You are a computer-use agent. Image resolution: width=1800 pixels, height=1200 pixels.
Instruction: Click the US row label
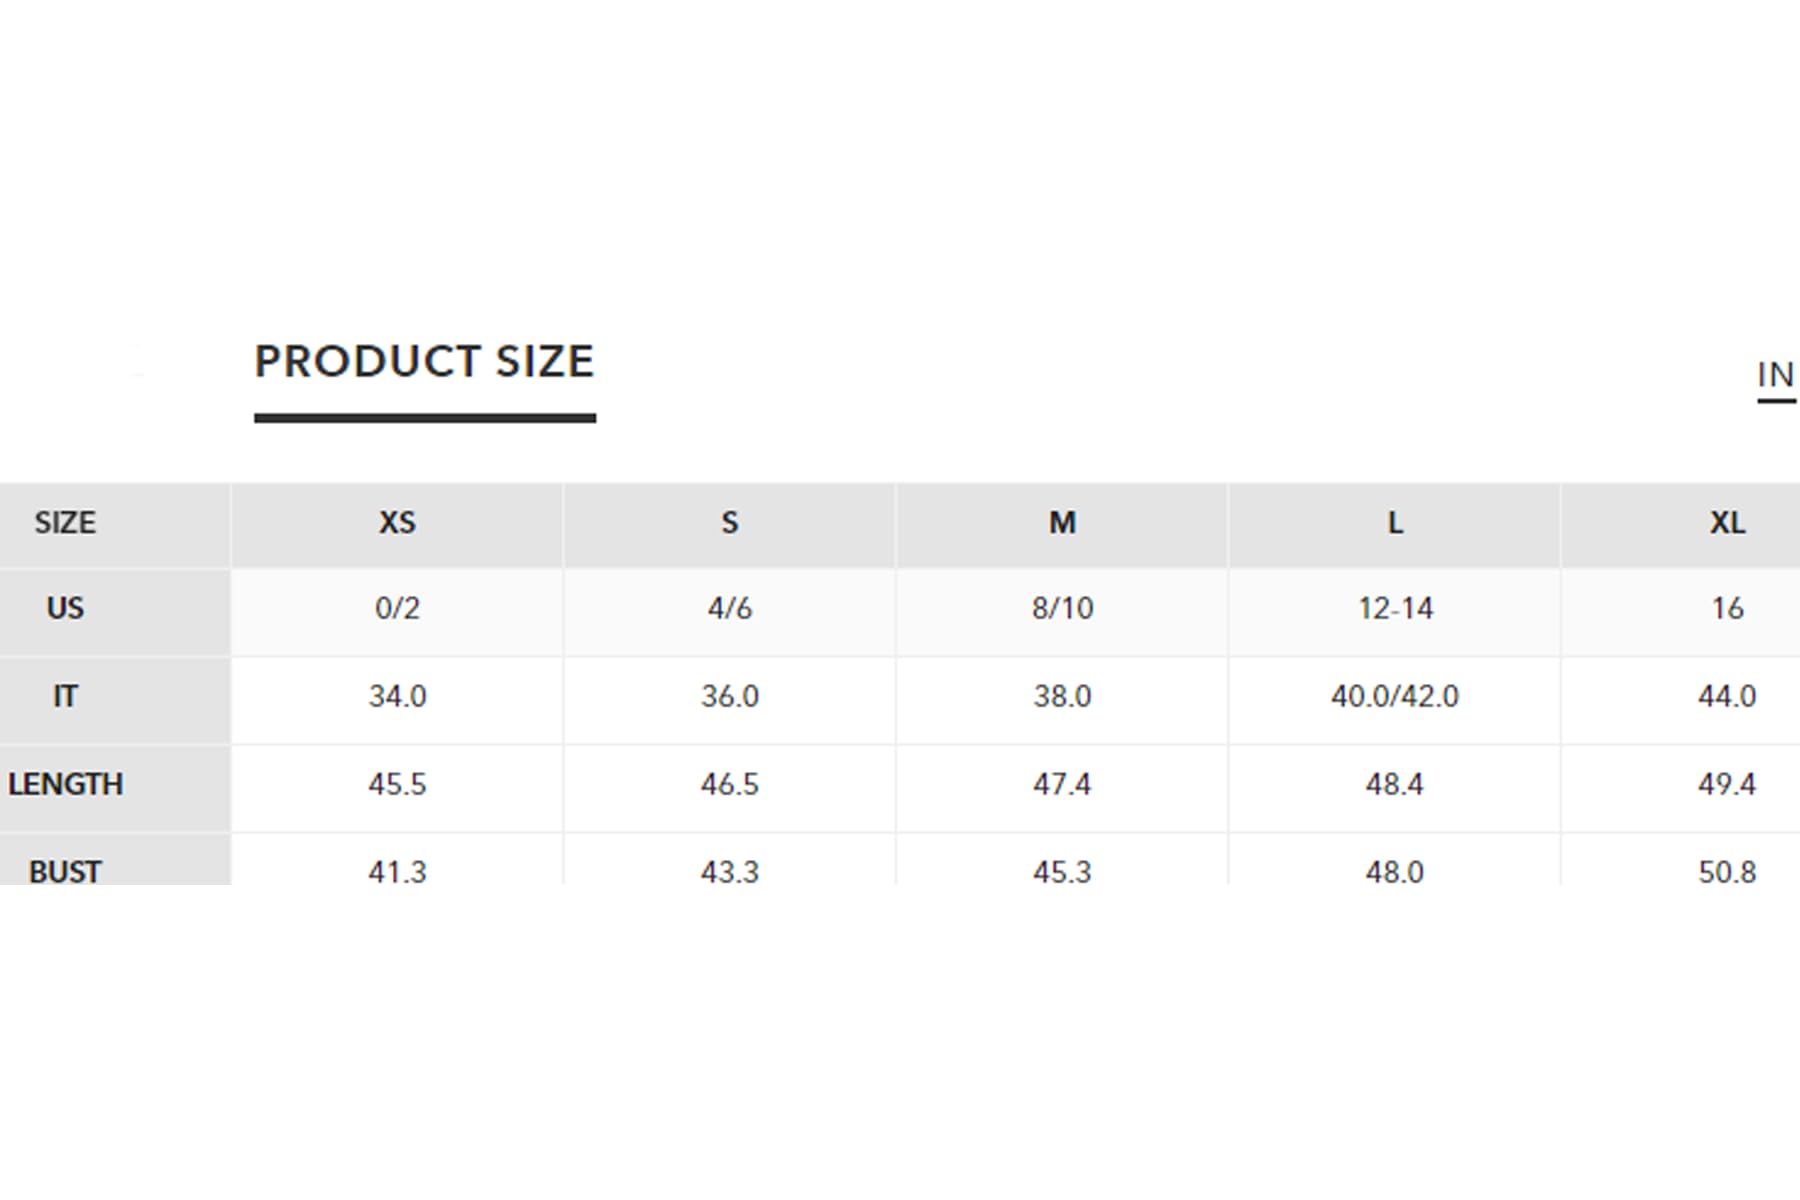(65, 609)
